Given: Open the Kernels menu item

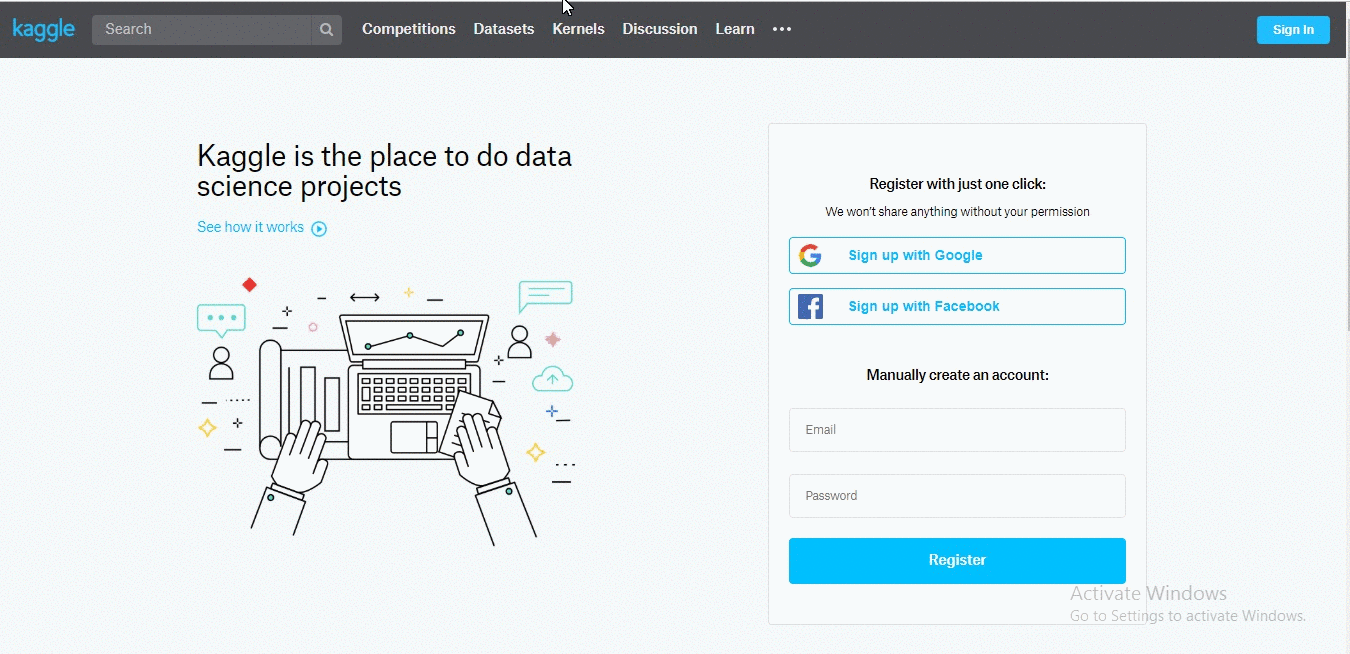Looking at the screenshot, I should click(x=578, y=29).
